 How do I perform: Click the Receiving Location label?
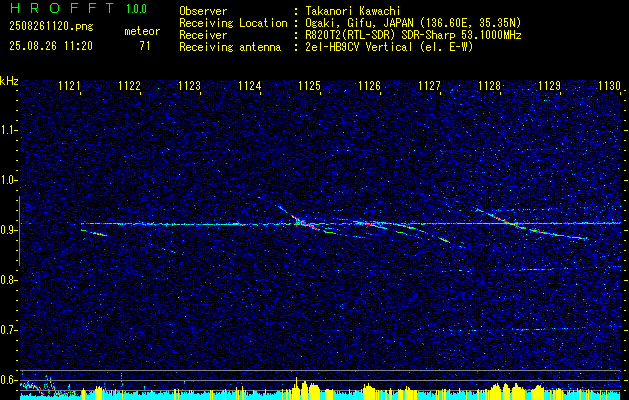pyautogui.click(x=233, y=23)
